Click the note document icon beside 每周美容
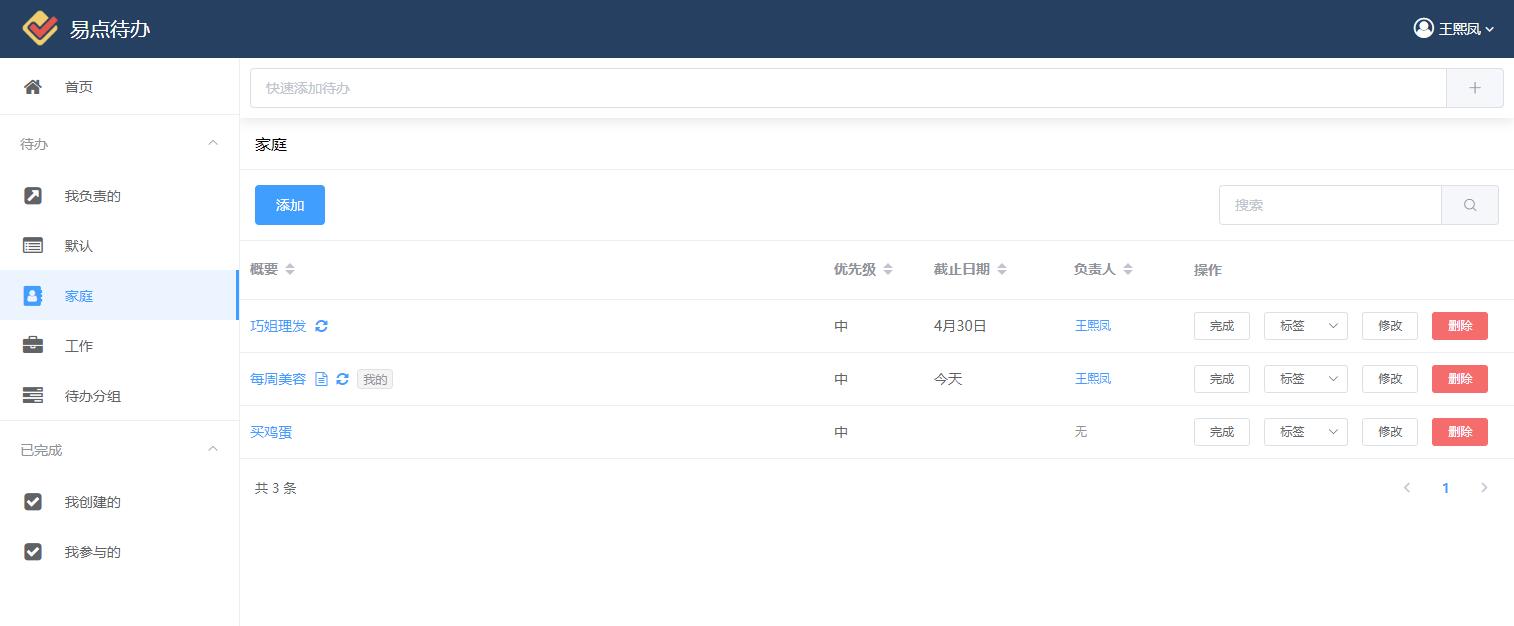This screenshot has height=626, width=1514. pos(321,379)
